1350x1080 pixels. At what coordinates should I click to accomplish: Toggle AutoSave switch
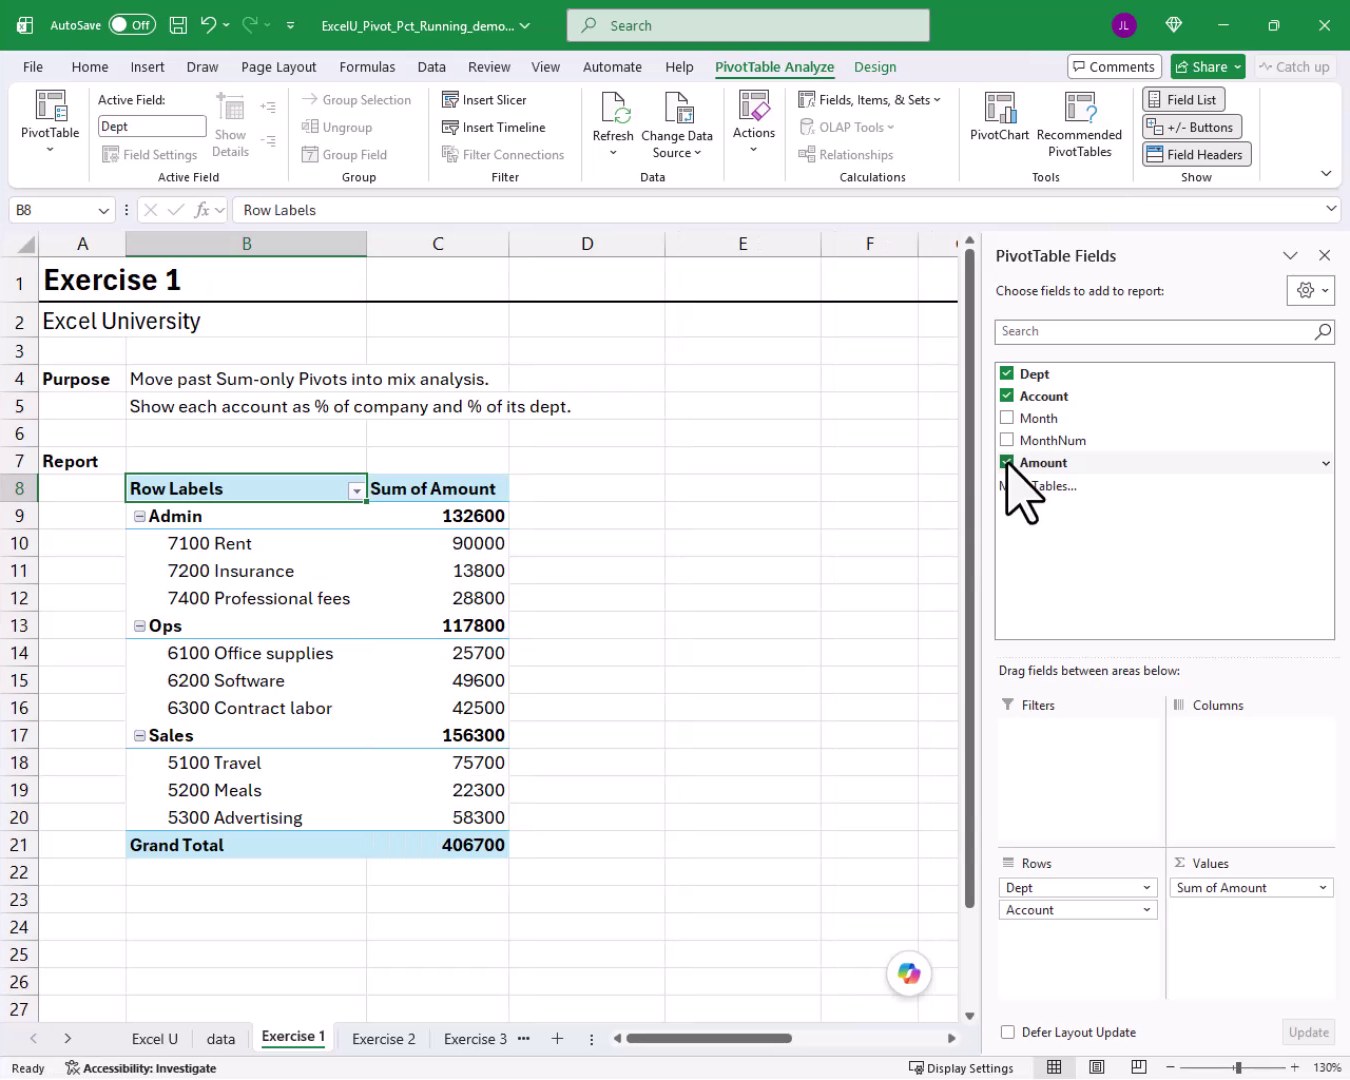pos(132,25)
